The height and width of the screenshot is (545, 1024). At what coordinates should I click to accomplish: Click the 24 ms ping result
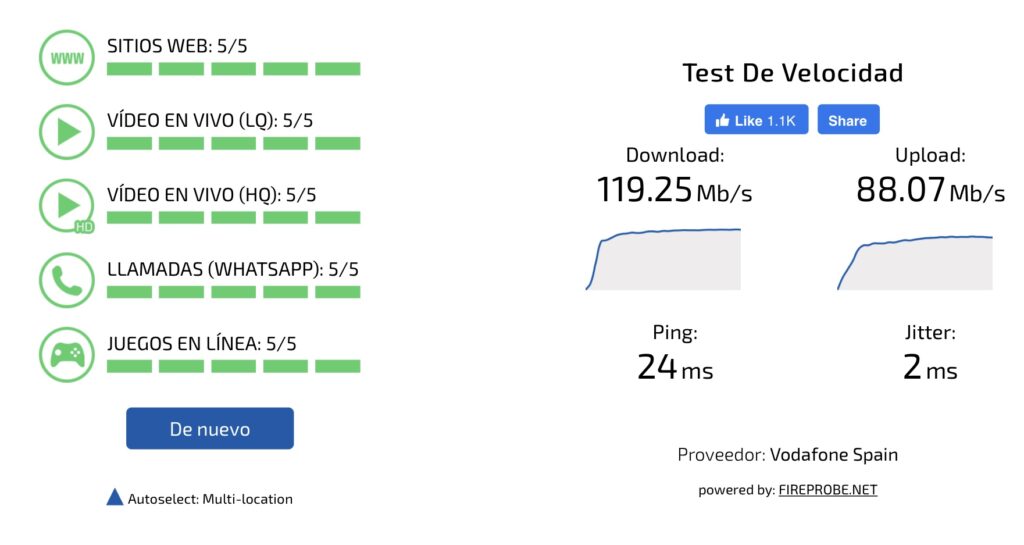pos(675,367)
